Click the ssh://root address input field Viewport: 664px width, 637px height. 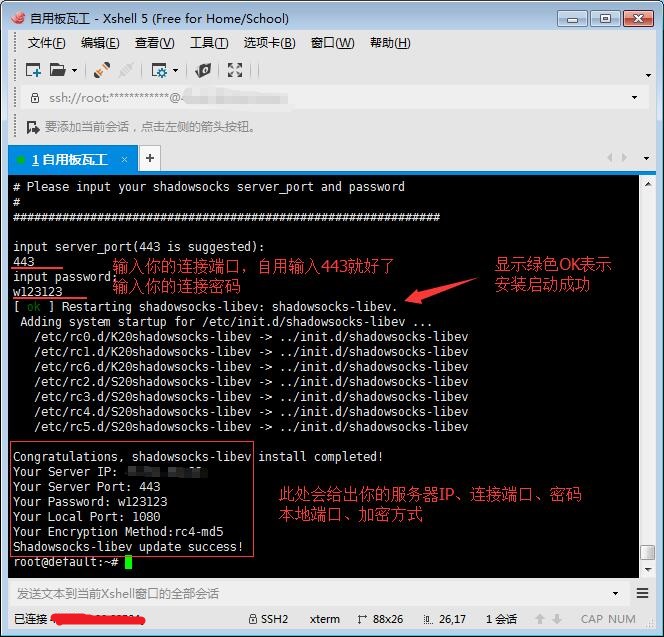click(326, 98)
